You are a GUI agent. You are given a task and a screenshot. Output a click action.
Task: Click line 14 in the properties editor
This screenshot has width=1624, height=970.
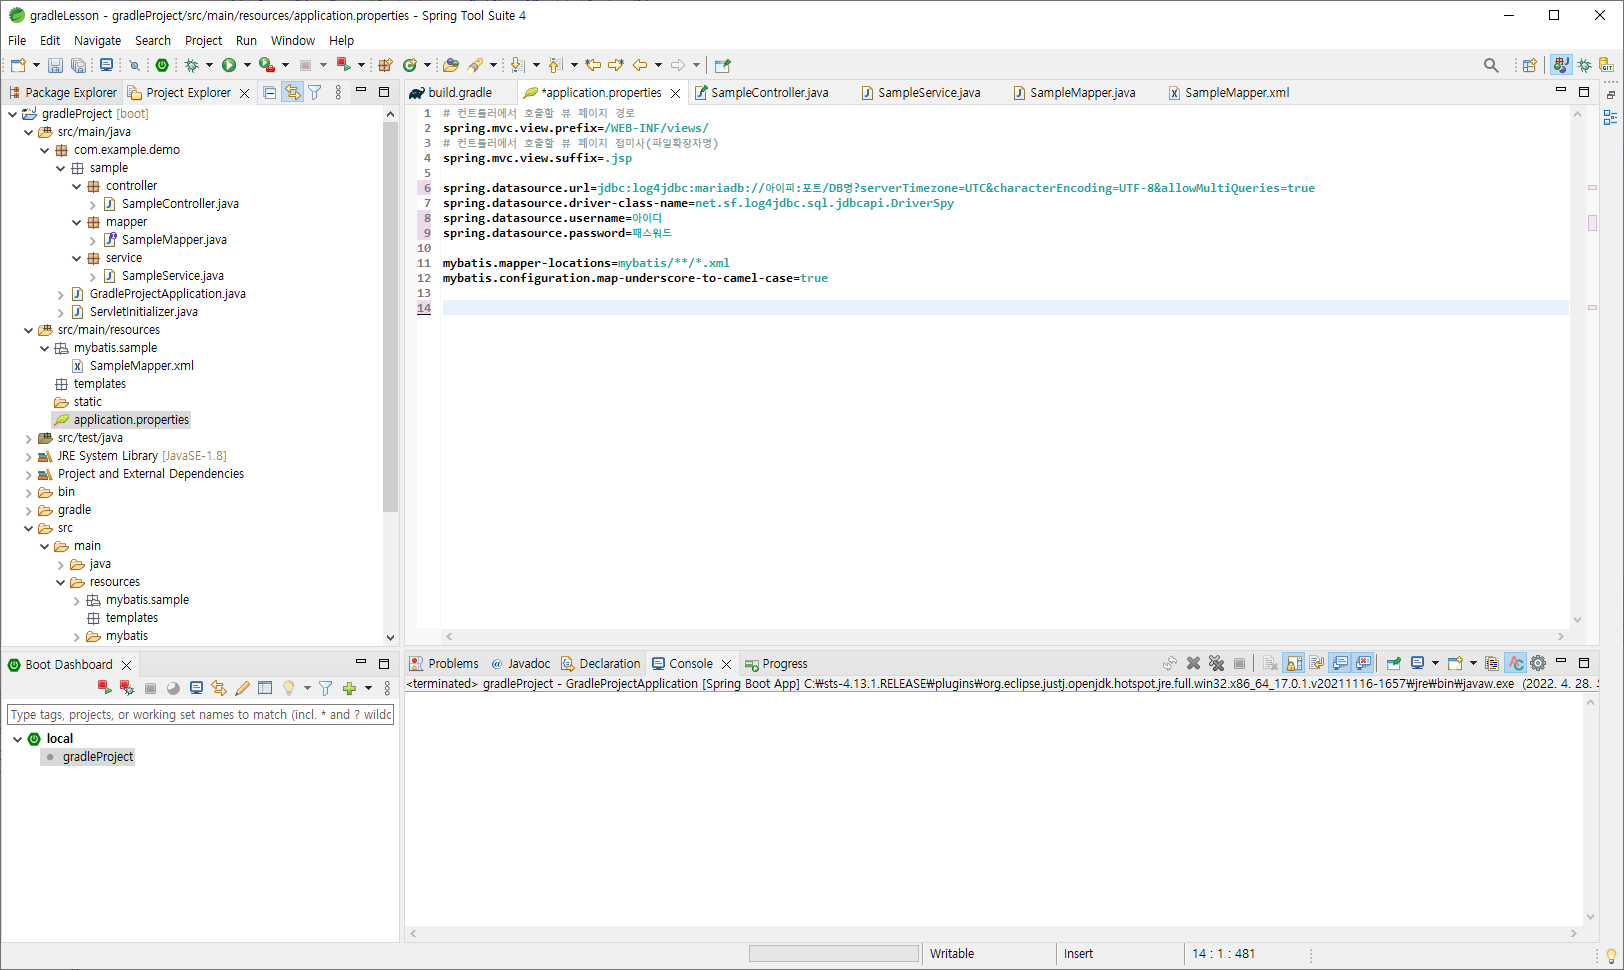1005,308
